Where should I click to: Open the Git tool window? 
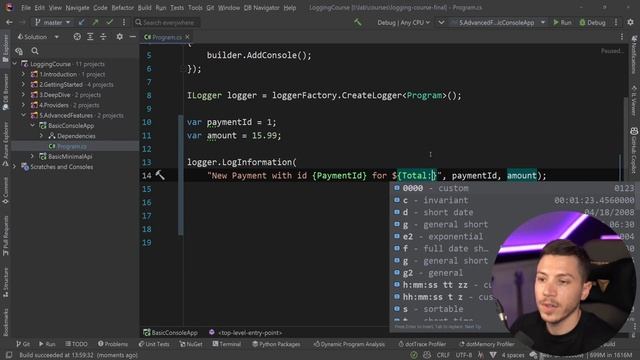pos(23,344)
